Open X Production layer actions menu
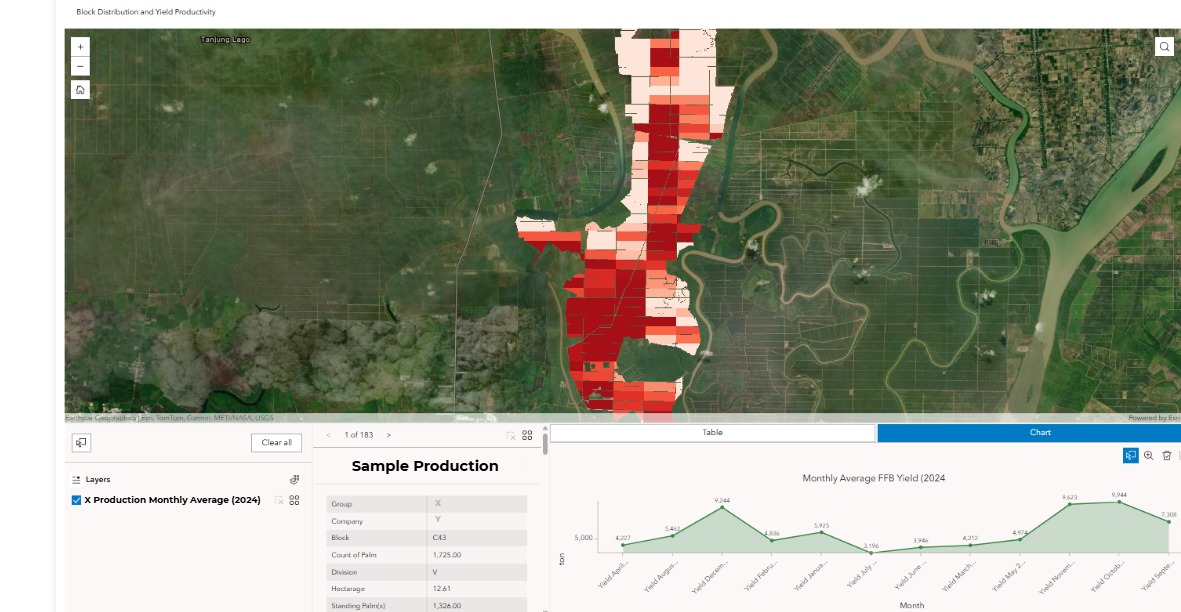Image resolution: width=1181 pixels, height=612 pixels. (295, 500)
